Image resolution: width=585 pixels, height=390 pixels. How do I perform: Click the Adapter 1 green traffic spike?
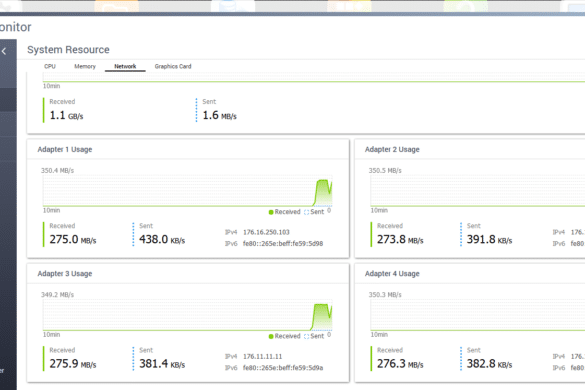click(x=323, y=193)
